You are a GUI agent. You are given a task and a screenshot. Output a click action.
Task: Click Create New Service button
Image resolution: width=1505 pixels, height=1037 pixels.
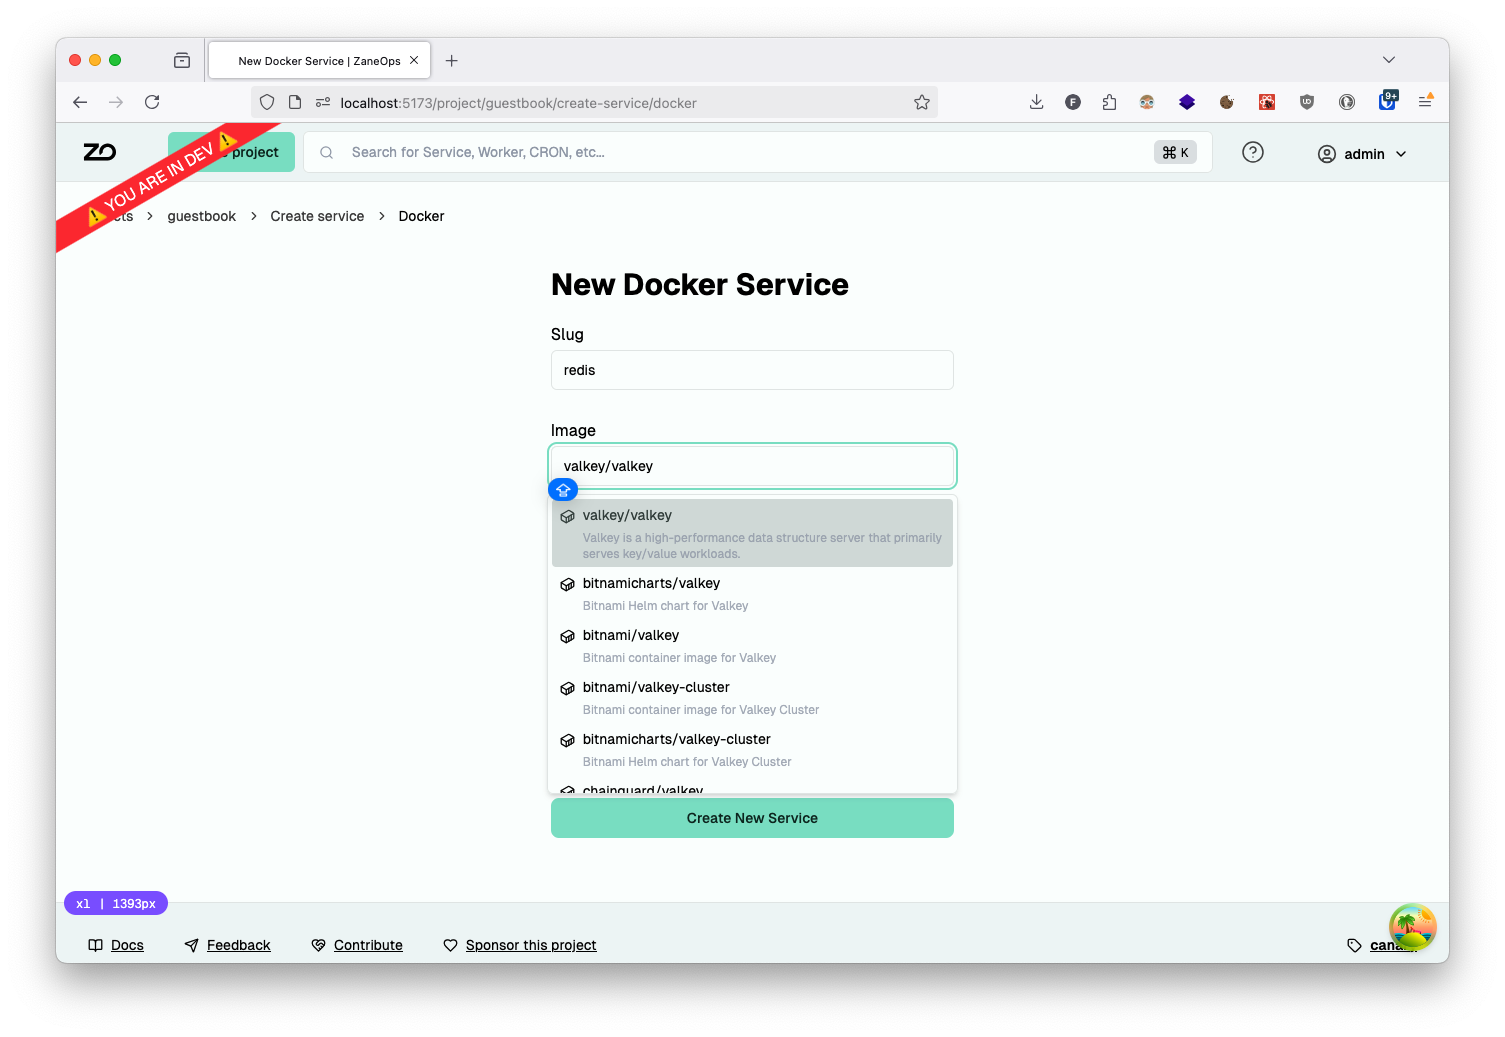pyautogui.click(x=752, y=818)
